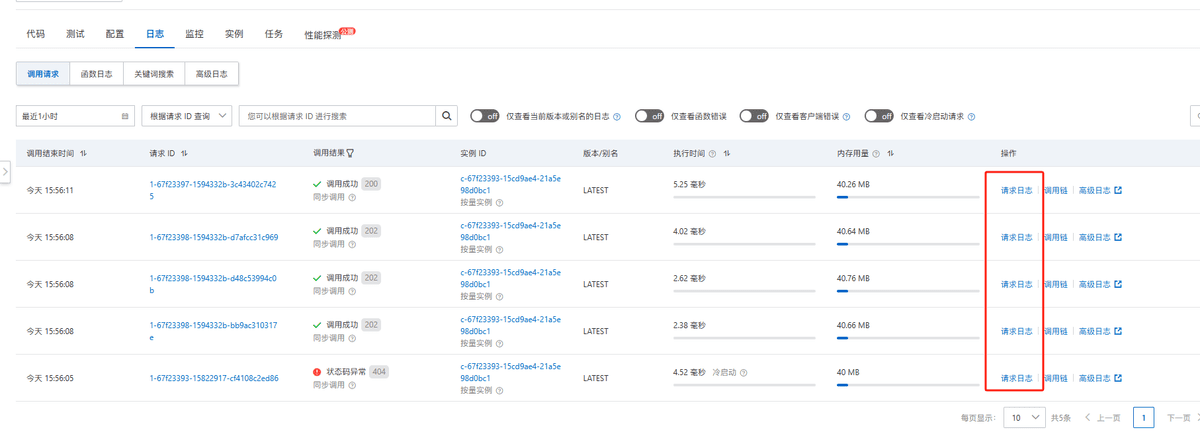Sort by 调用结束时间 column
This screenshot has width=1200, height=438.
pyautogui.click(x=83, y=153)
